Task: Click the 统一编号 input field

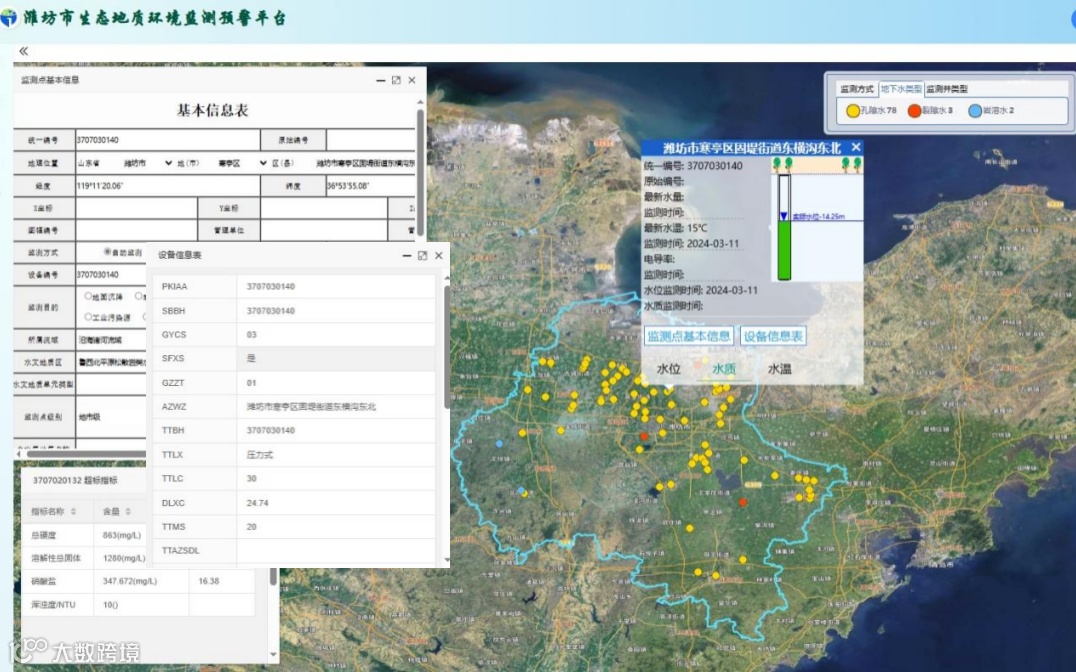Action: [167, 140]
